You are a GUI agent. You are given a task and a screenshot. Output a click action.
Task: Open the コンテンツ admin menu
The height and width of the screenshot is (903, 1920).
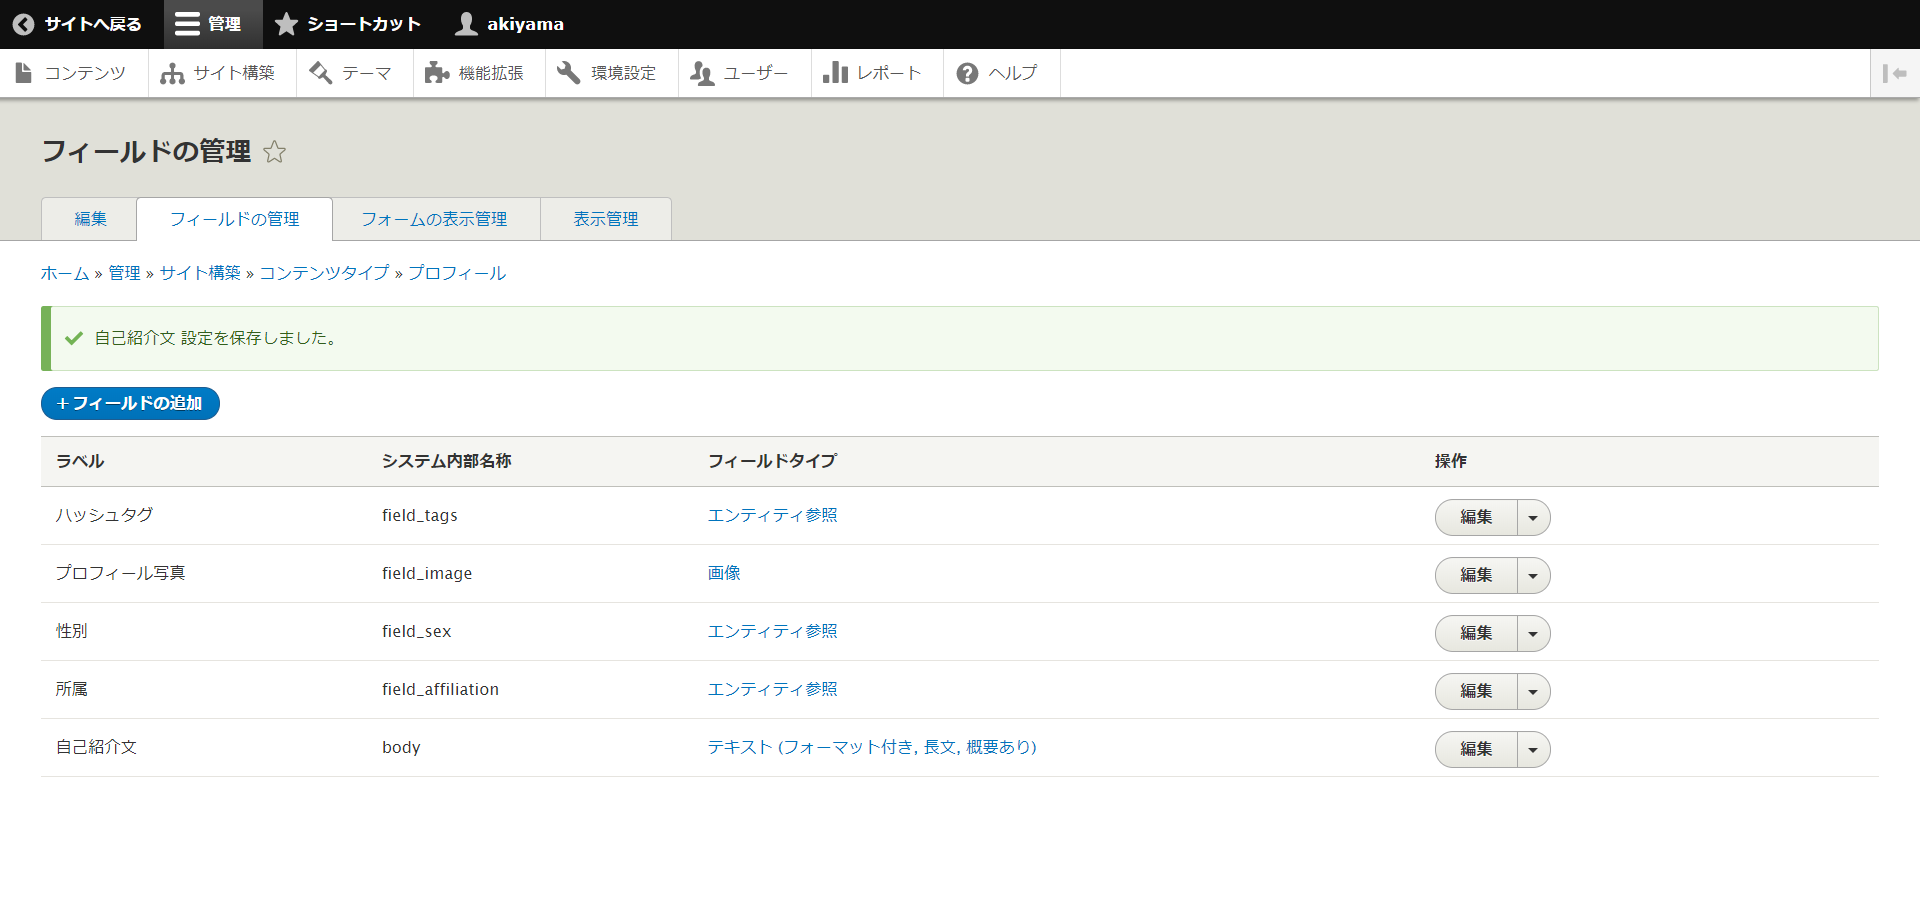tap(72, 73)
